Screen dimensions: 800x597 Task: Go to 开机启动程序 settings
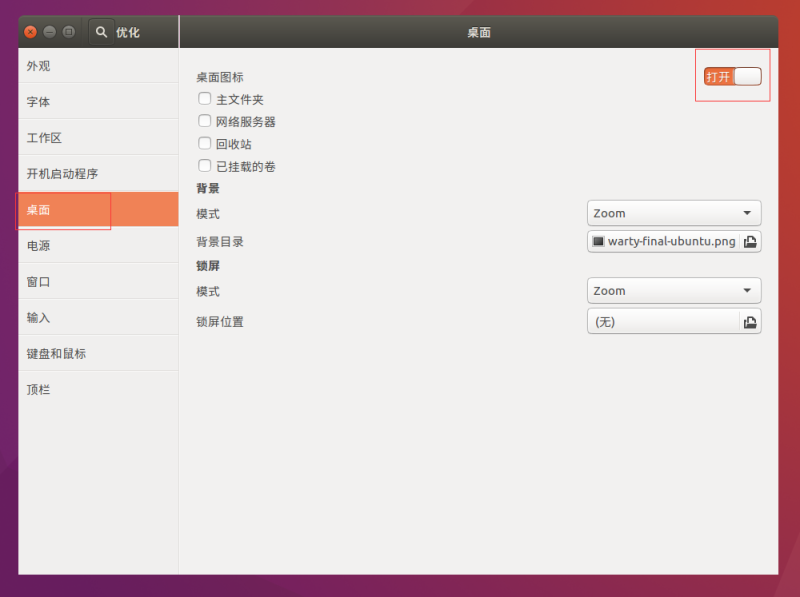pyautogui.click(x=98, y=173)
